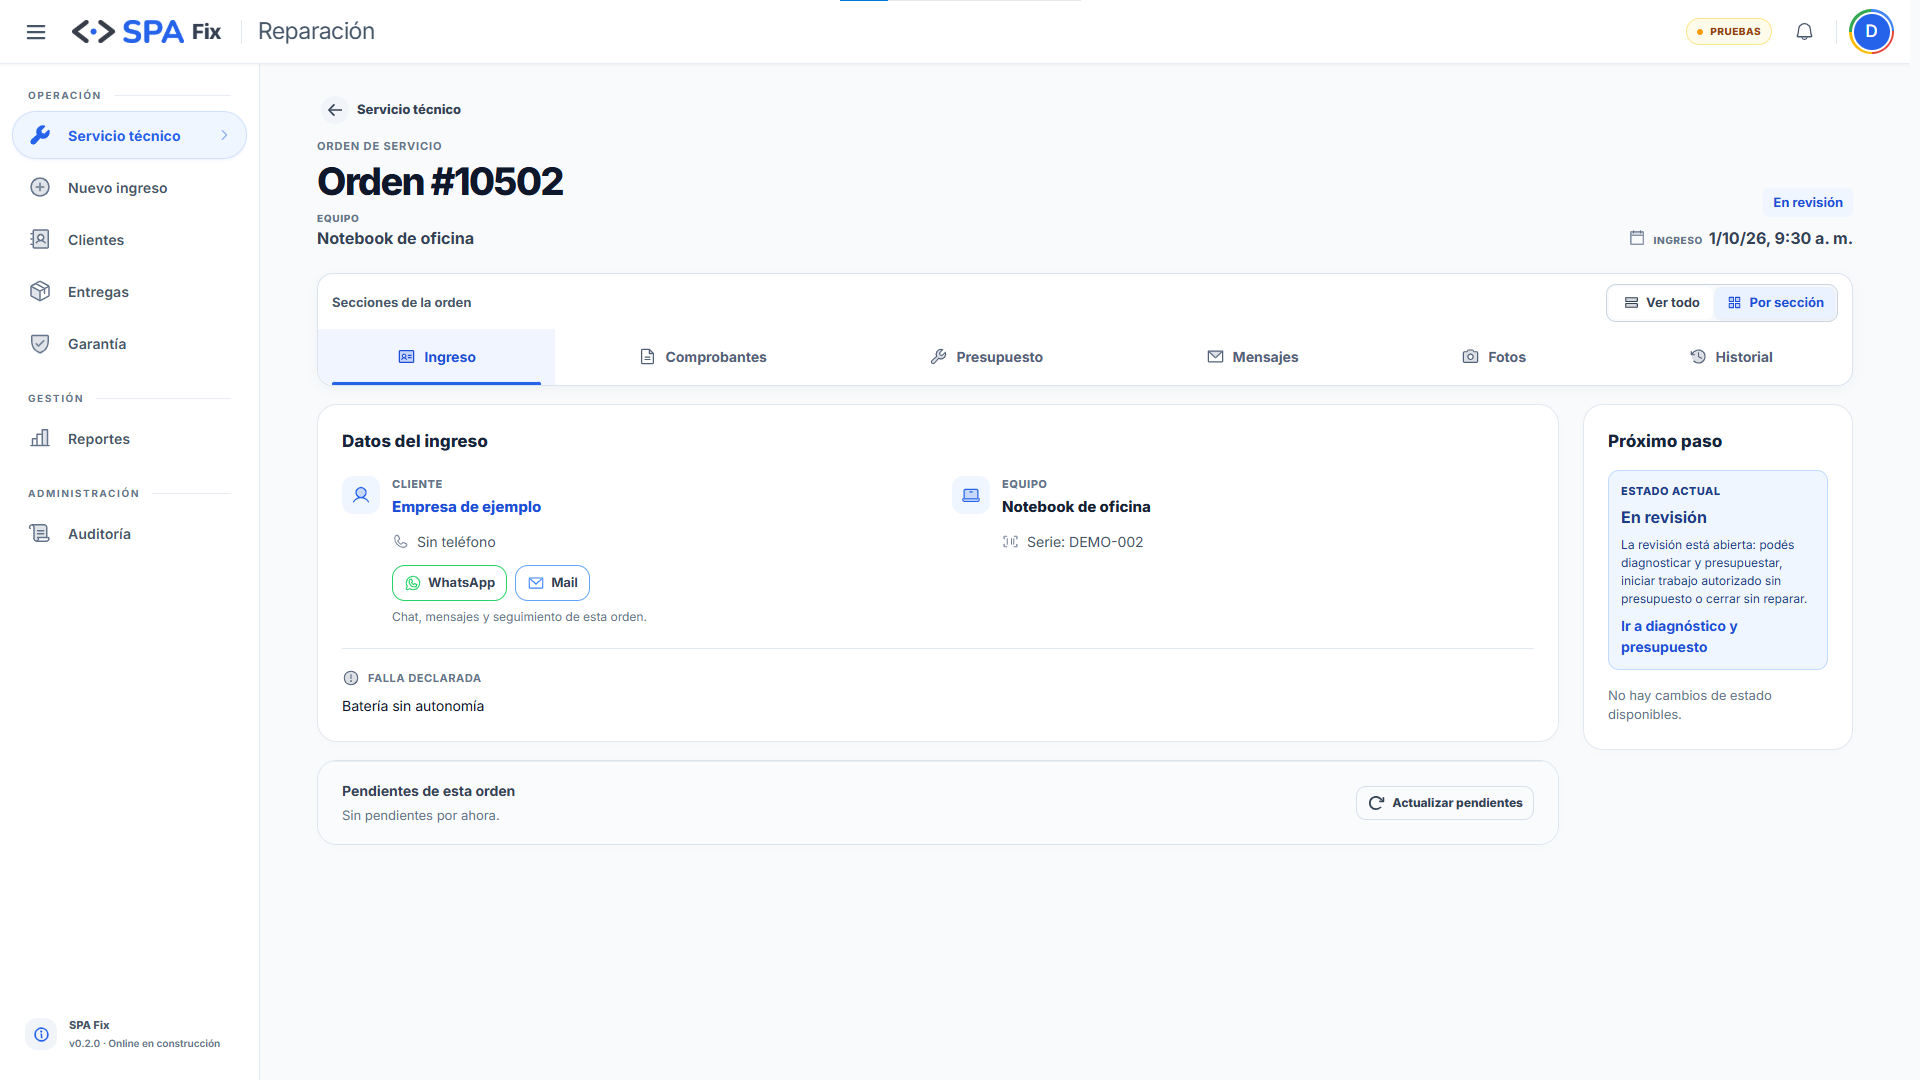Open the Comprobantes tab
Screen dimensions: 1920x1080
pos(703,357)
